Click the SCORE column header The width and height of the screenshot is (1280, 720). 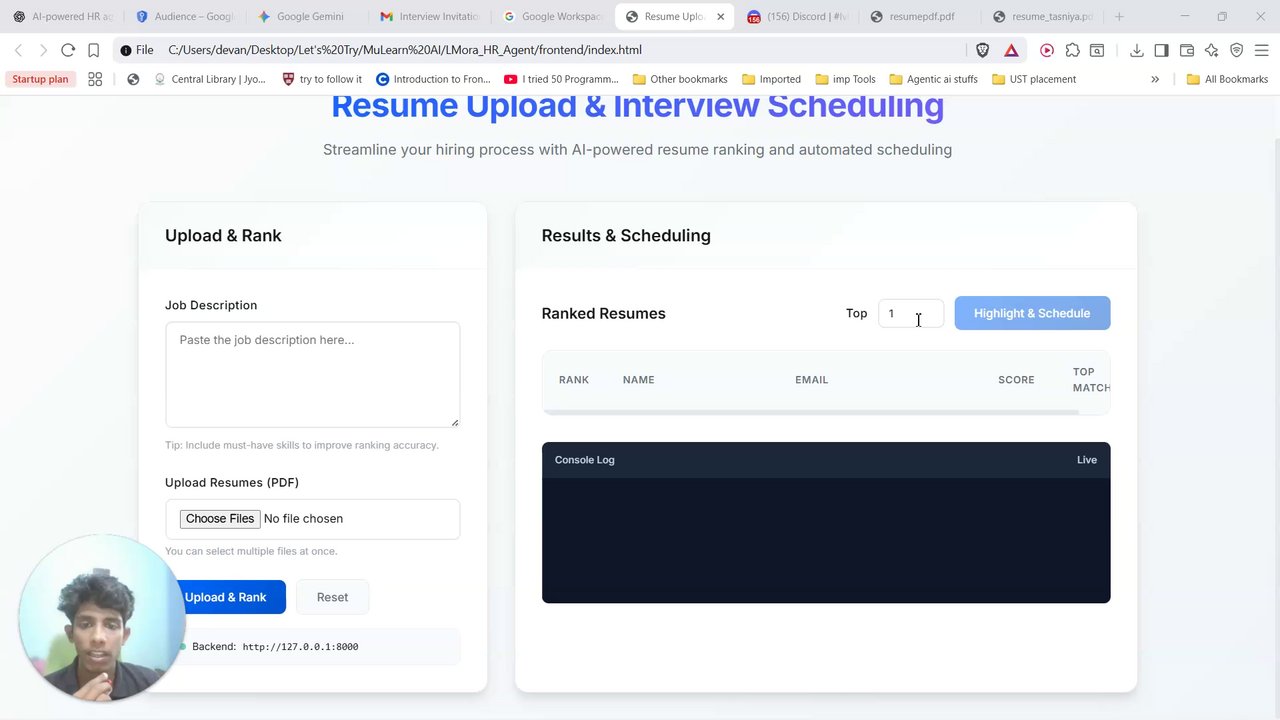click(x=1016, y=380)
